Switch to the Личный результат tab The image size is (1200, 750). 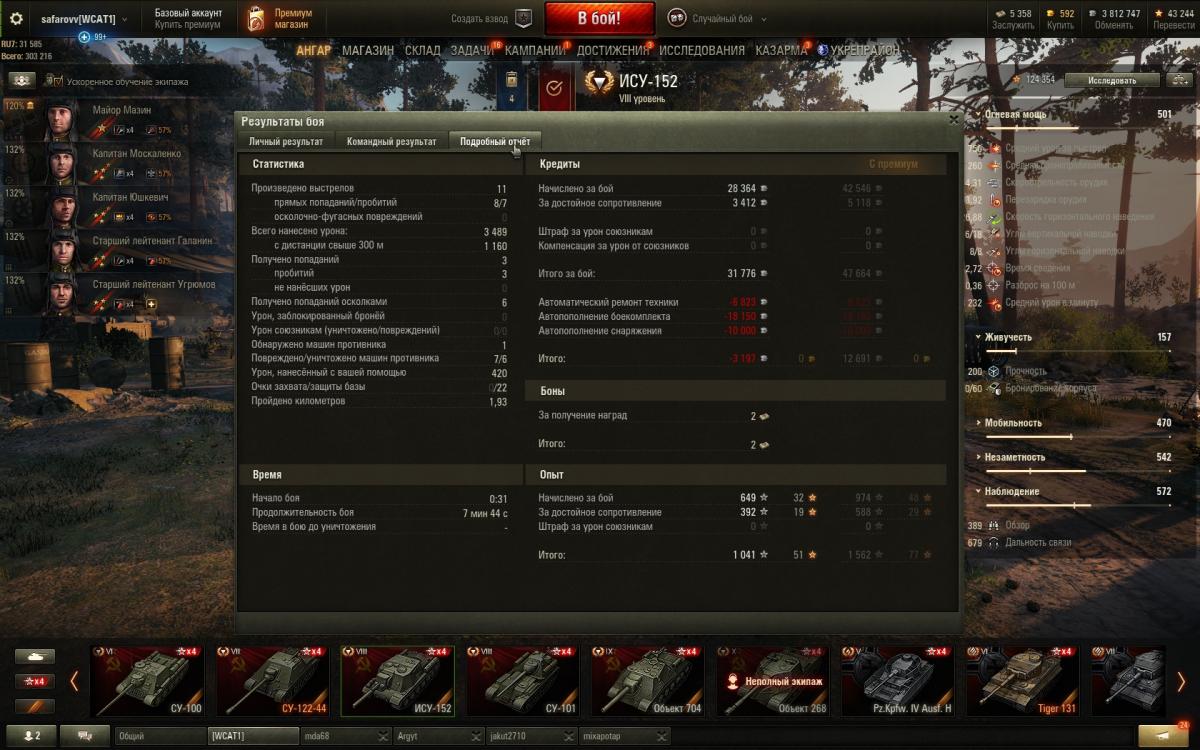coord(286,142)
